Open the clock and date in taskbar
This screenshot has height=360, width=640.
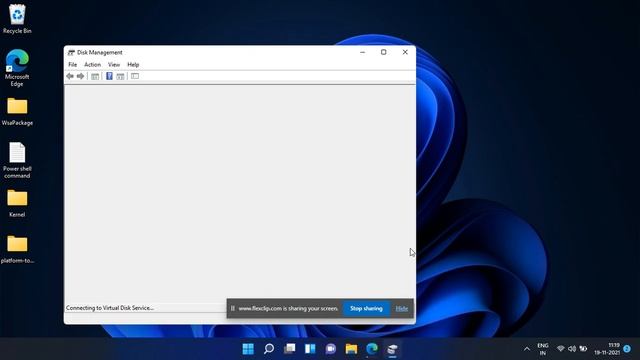pos(607,349)
